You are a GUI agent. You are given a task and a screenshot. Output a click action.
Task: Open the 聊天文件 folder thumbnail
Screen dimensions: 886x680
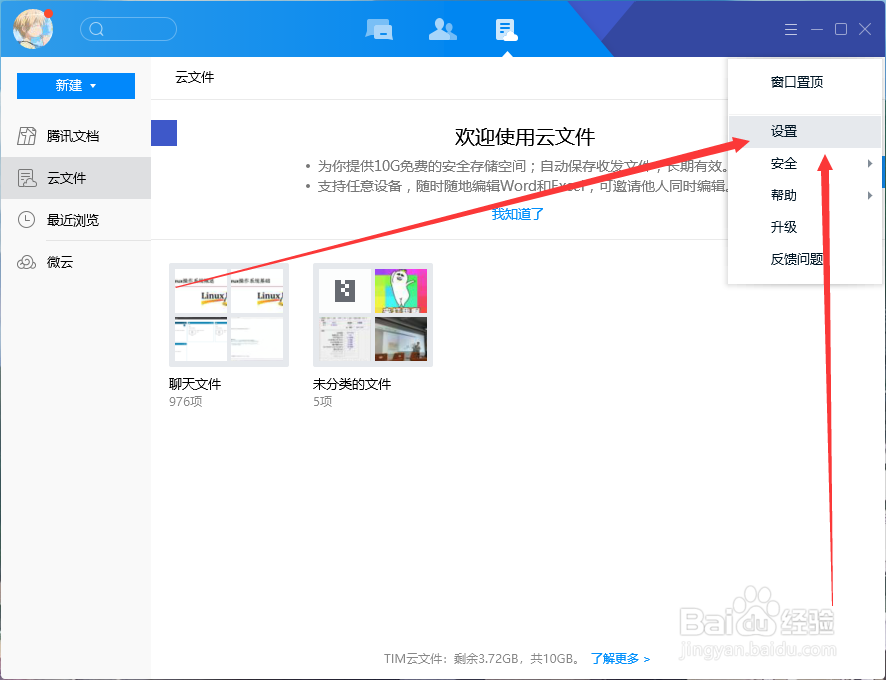coord(229,315)
